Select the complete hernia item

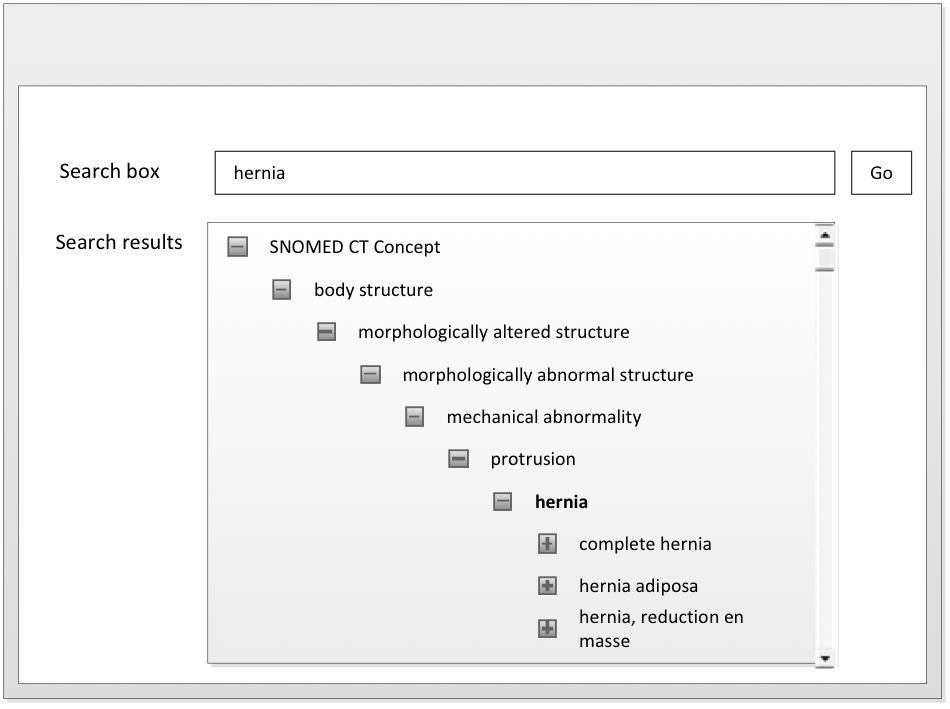point(645,544)
